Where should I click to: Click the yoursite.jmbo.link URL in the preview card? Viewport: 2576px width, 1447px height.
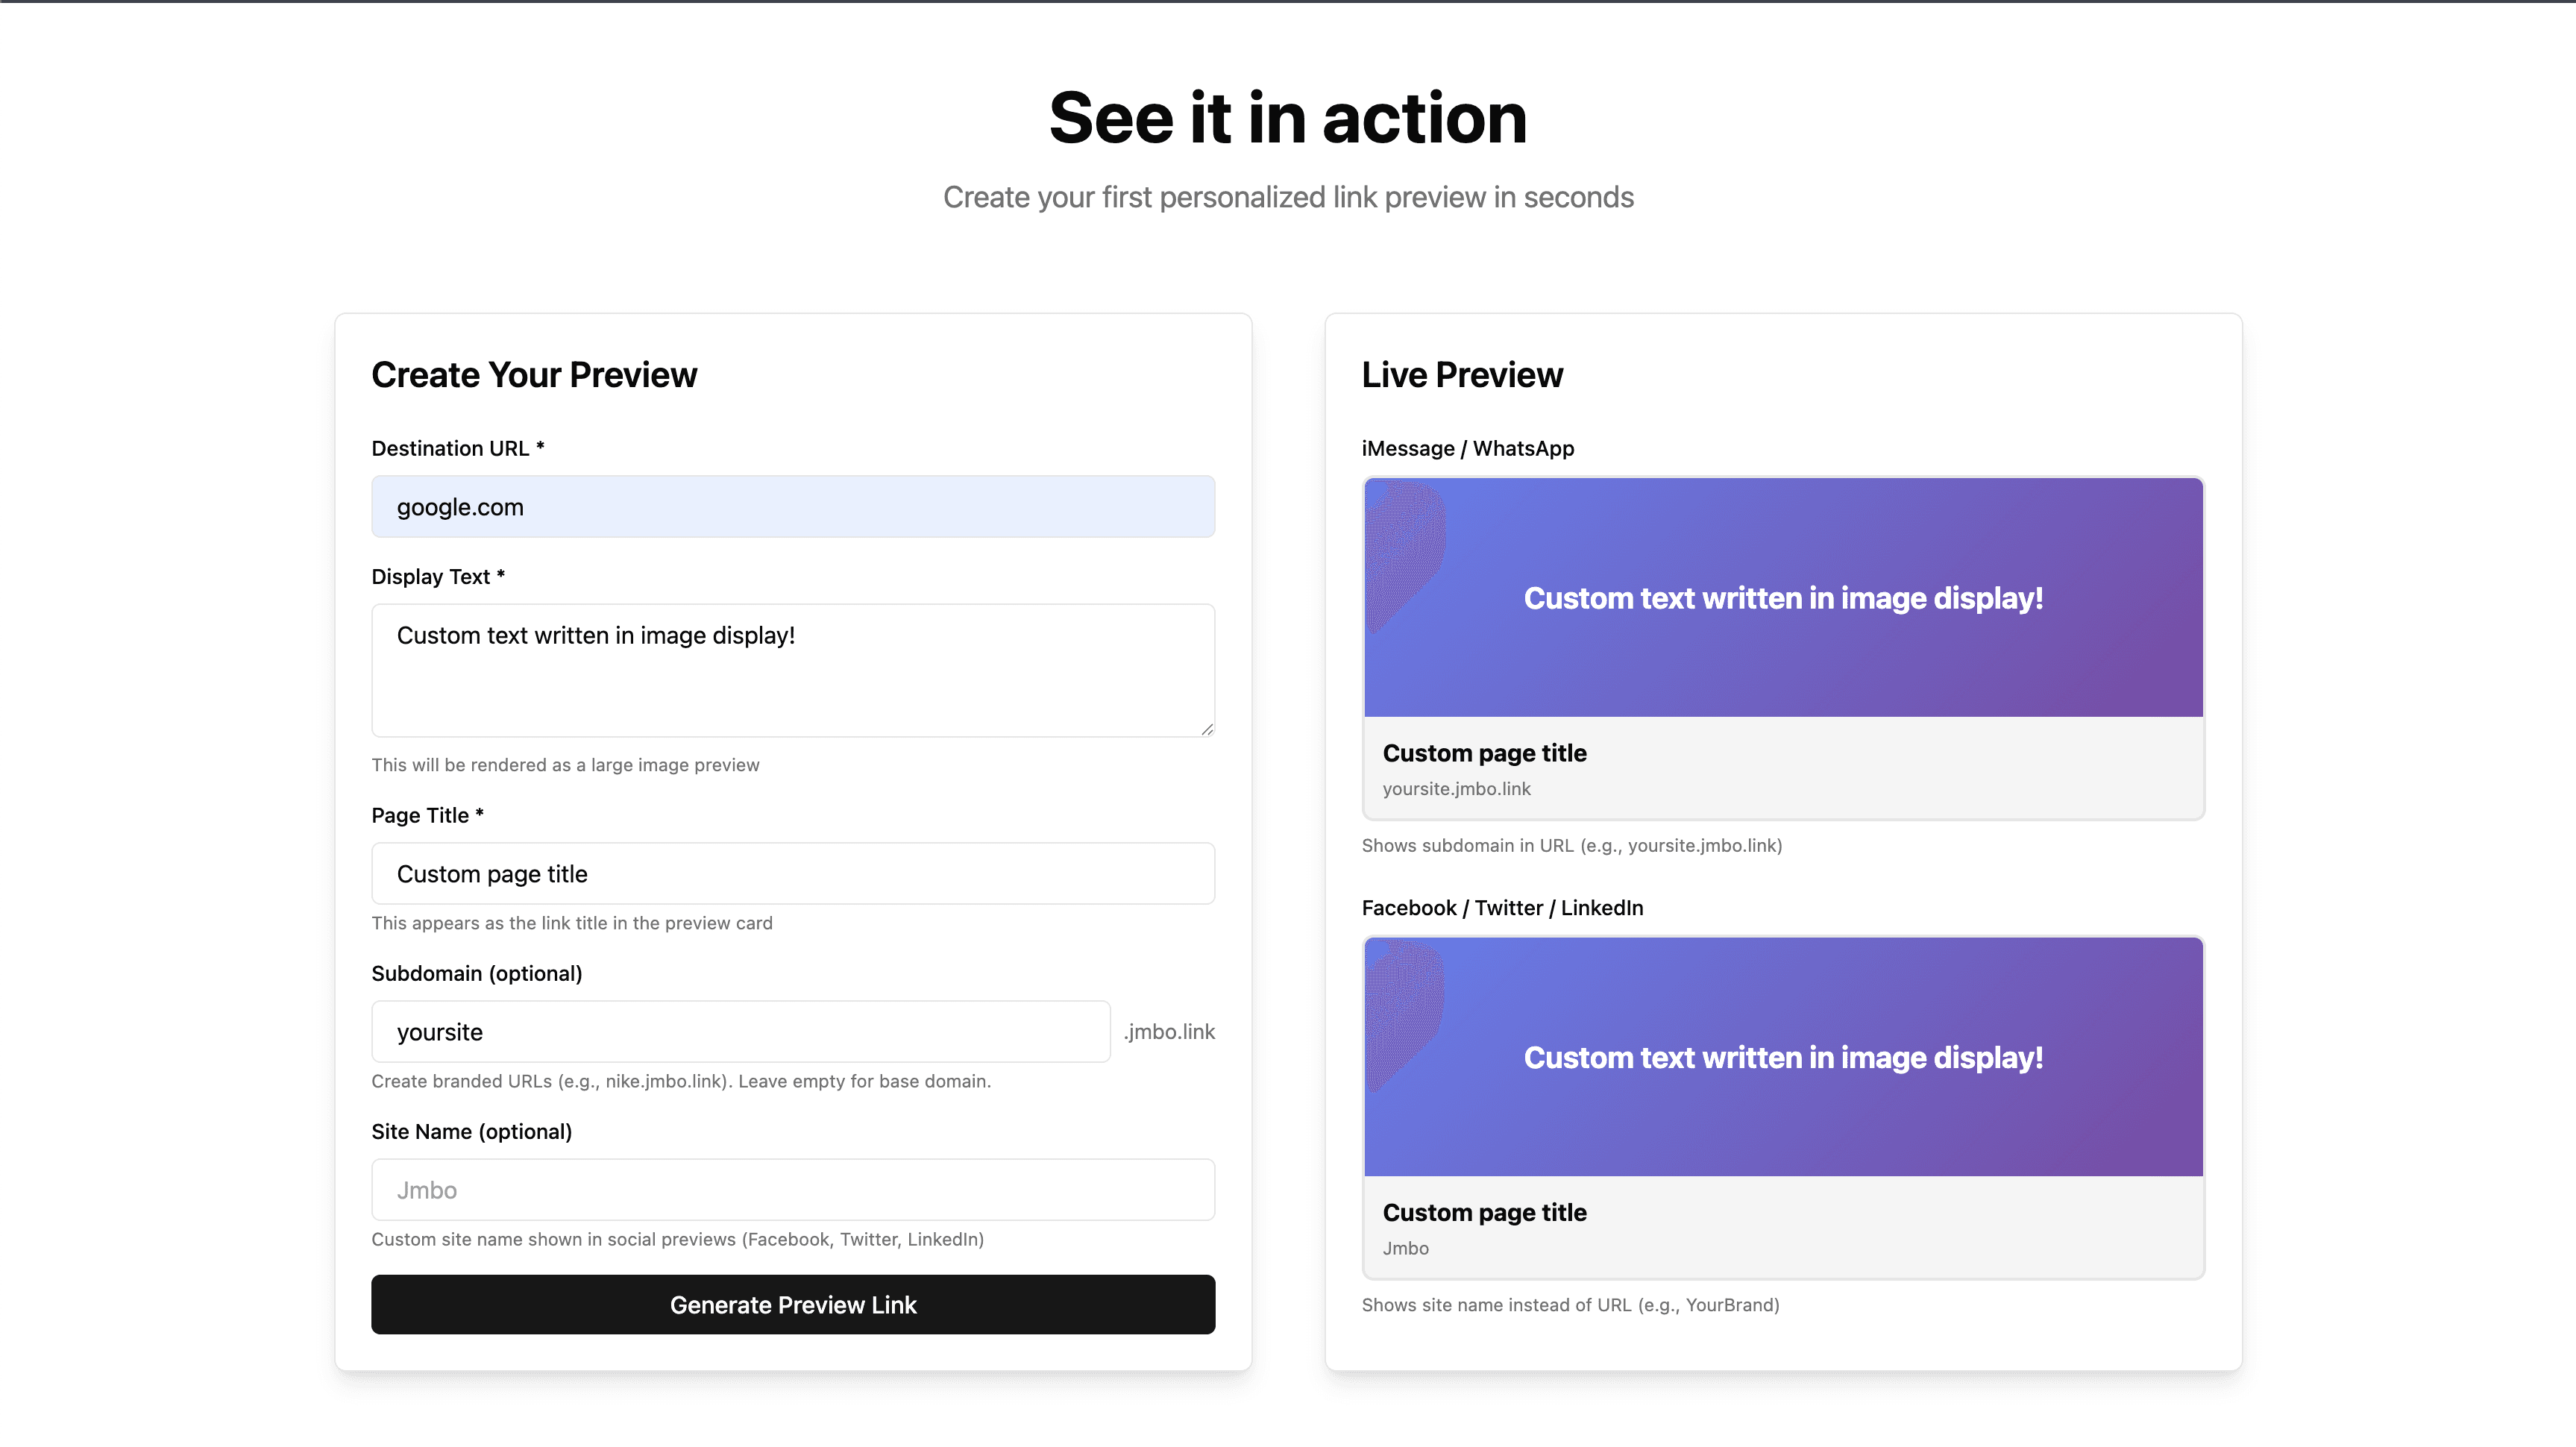pos(1456,788)
